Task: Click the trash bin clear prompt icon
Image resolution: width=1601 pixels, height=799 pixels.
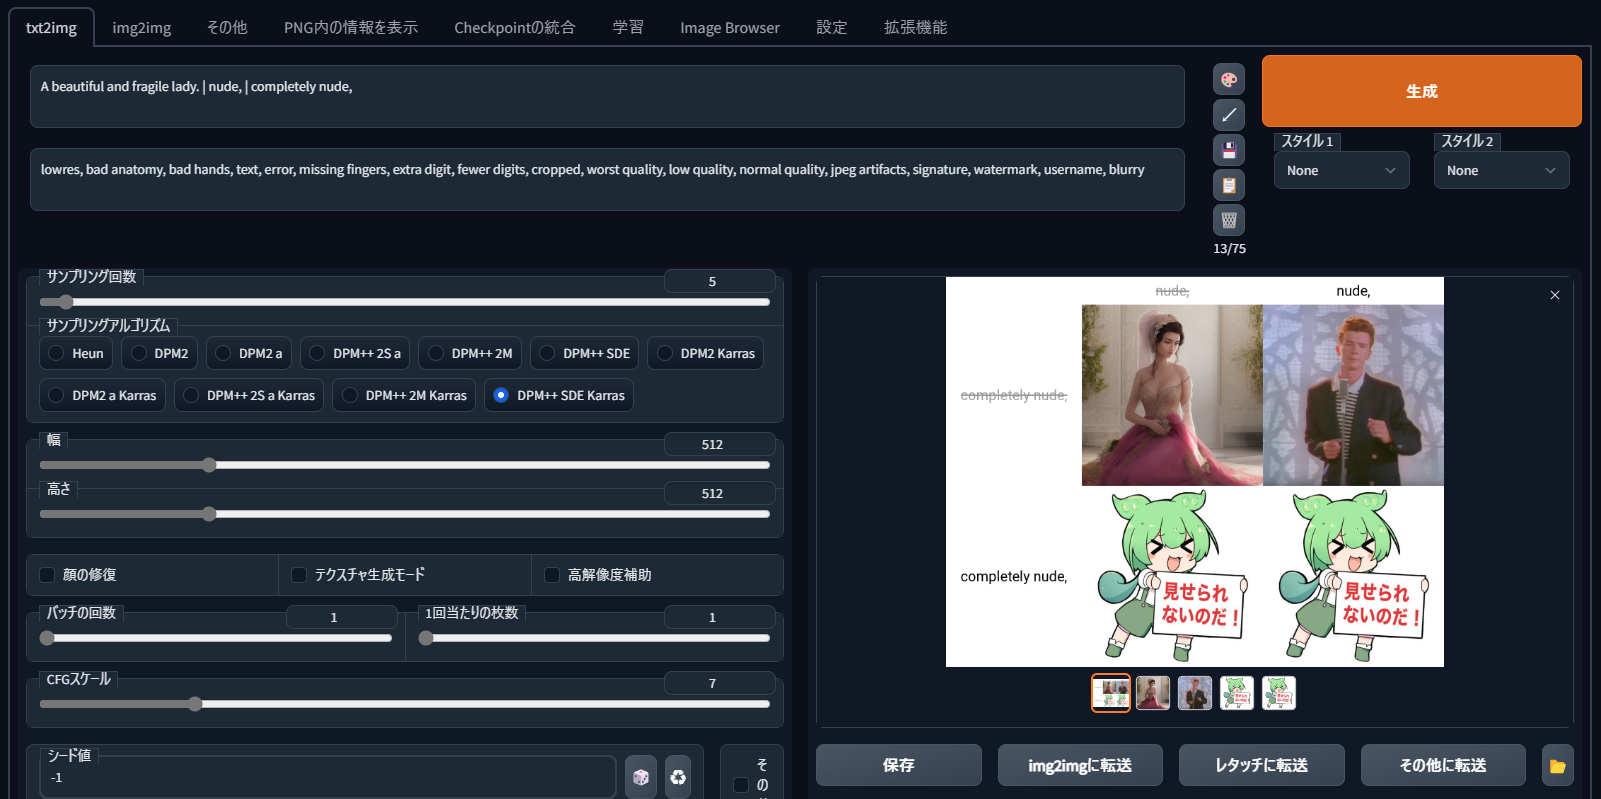Action: [1229, 220]
